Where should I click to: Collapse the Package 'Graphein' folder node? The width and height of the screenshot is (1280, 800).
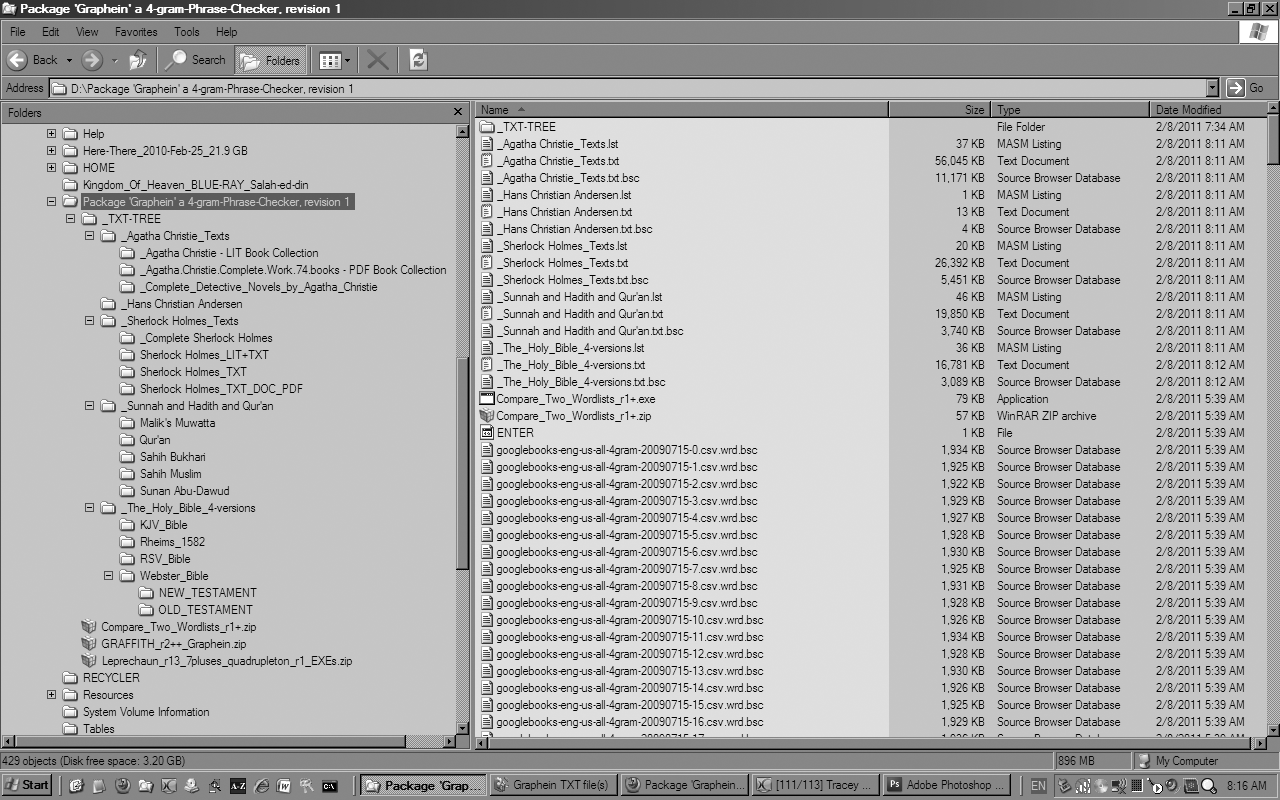pyautogui.click(x=51, y=201)
